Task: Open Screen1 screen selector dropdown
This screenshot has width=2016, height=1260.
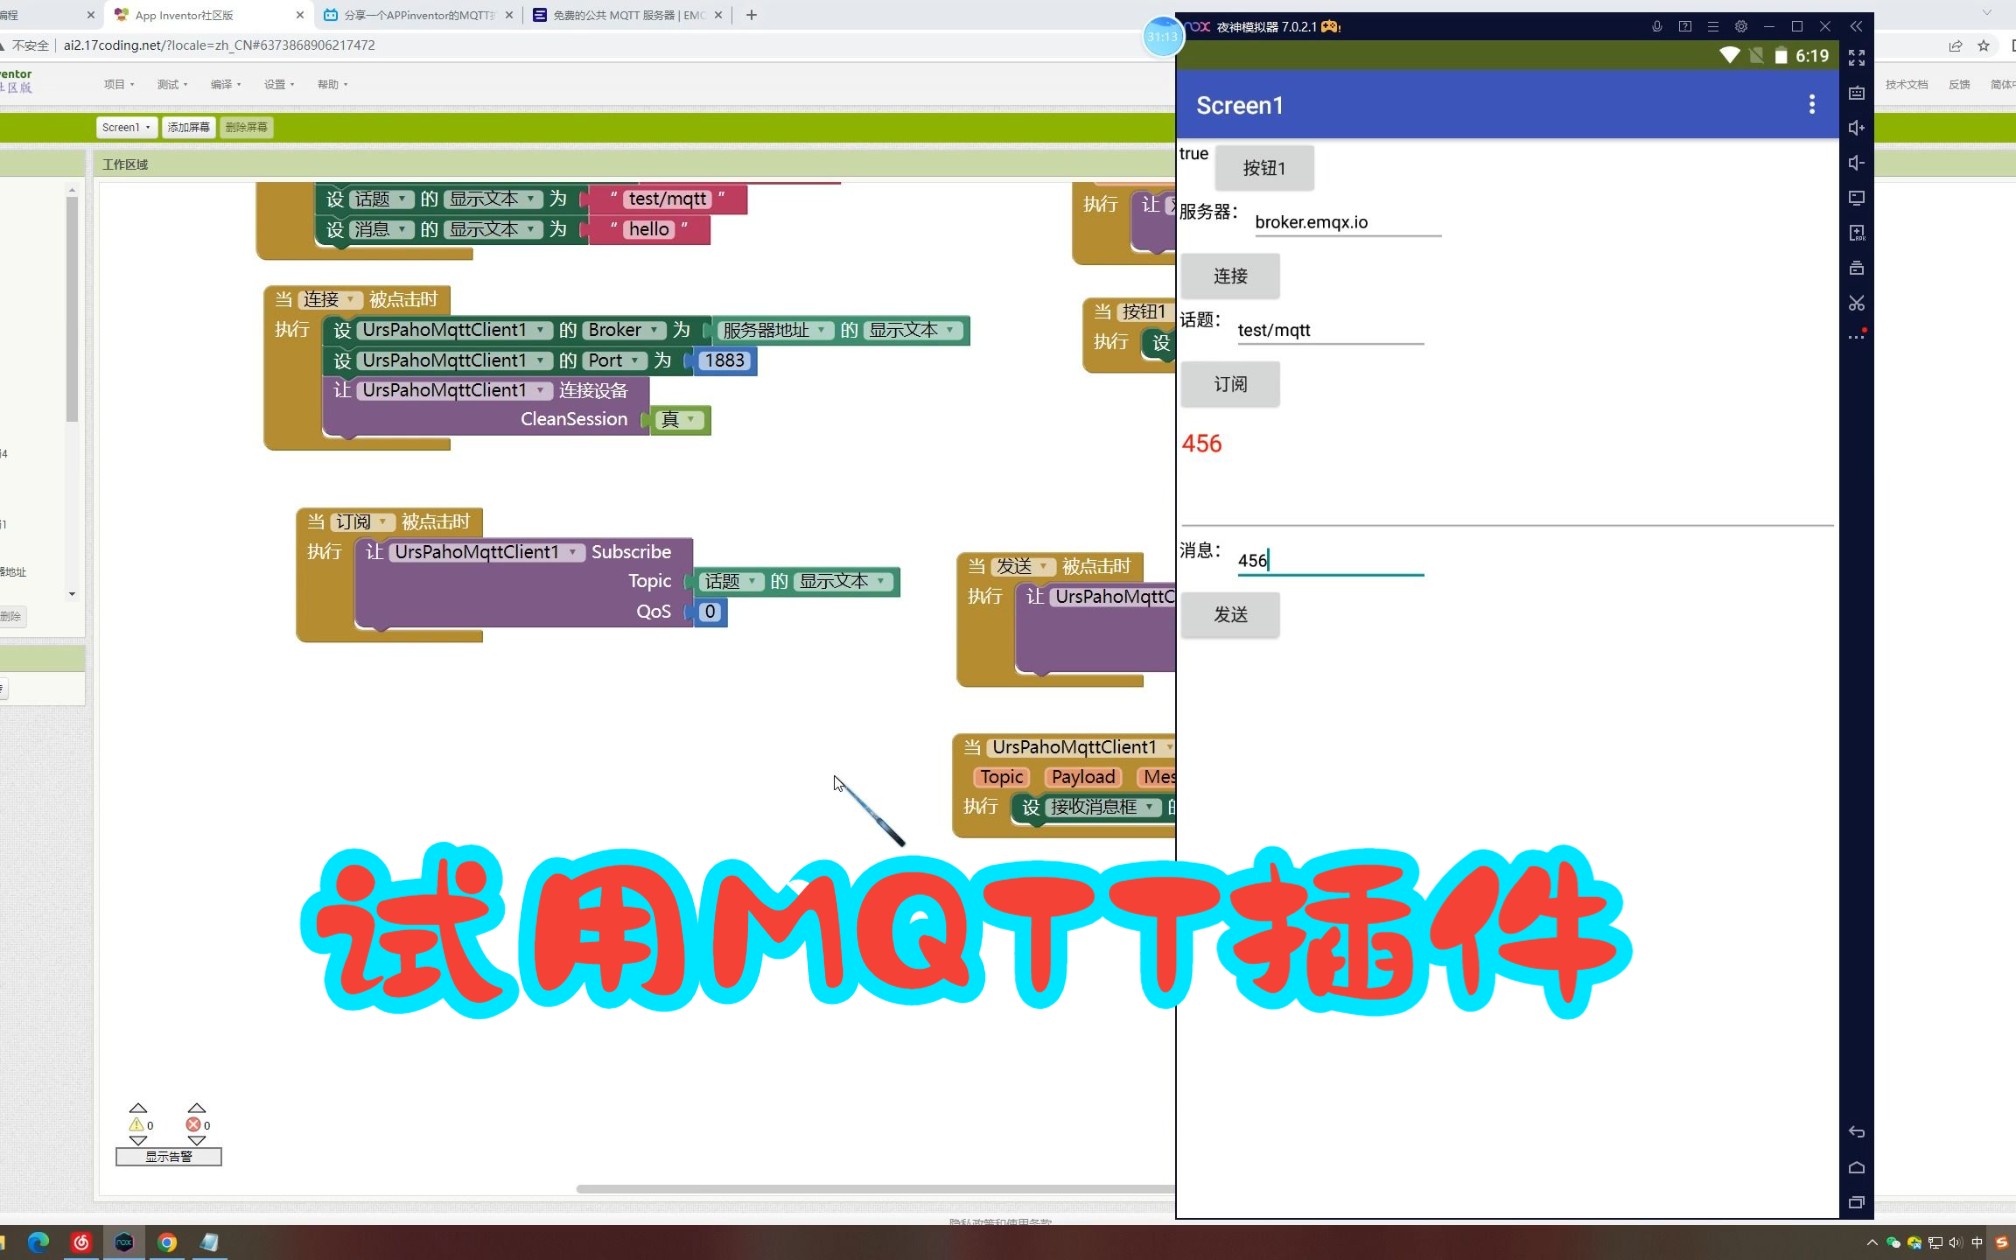Action: pos(126,127)
